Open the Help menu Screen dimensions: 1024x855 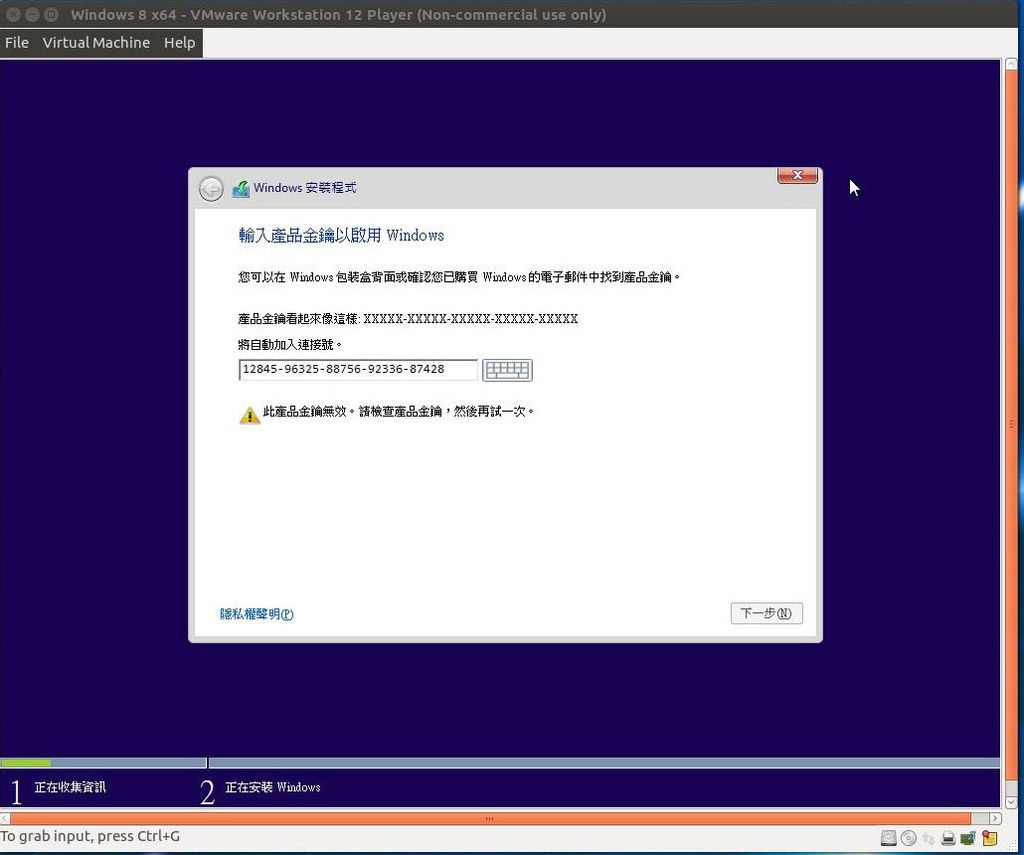click(179, 42)
